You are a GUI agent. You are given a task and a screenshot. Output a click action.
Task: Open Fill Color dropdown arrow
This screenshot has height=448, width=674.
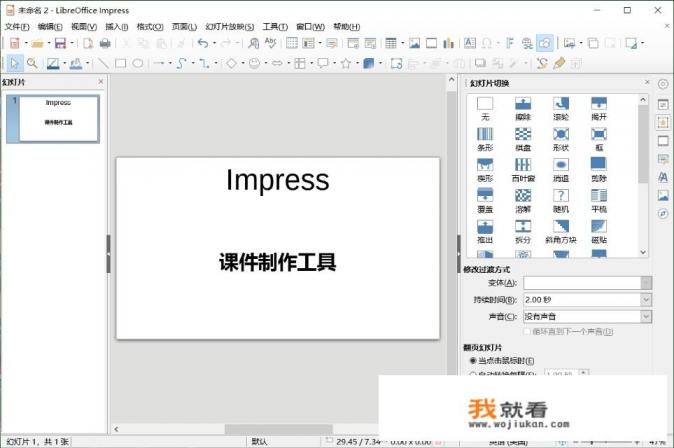click(87, 64)
